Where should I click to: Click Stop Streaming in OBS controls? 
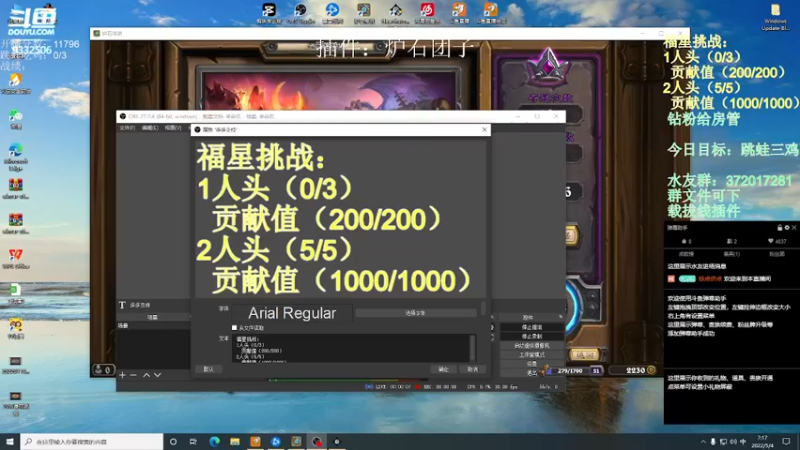click(532, 327)
